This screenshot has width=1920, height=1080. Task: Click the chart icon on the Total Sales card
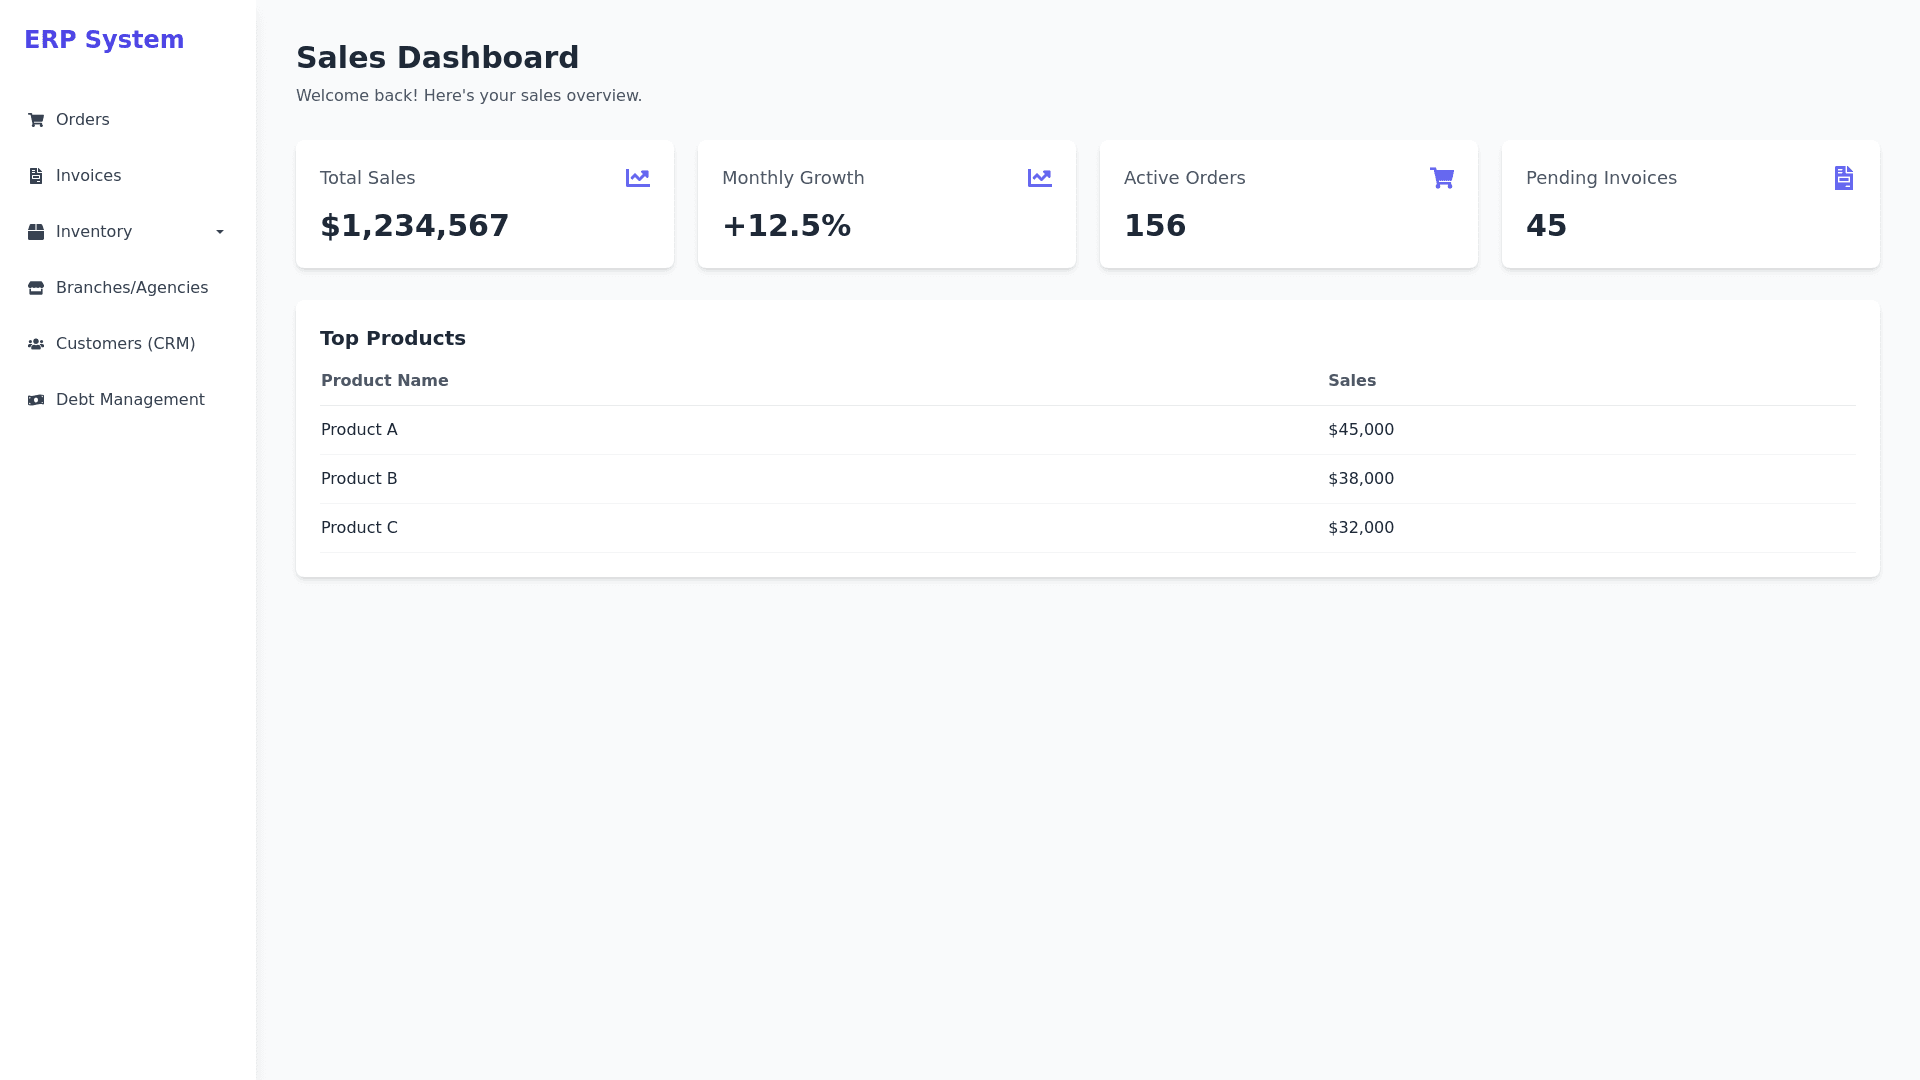click(637, 178)
